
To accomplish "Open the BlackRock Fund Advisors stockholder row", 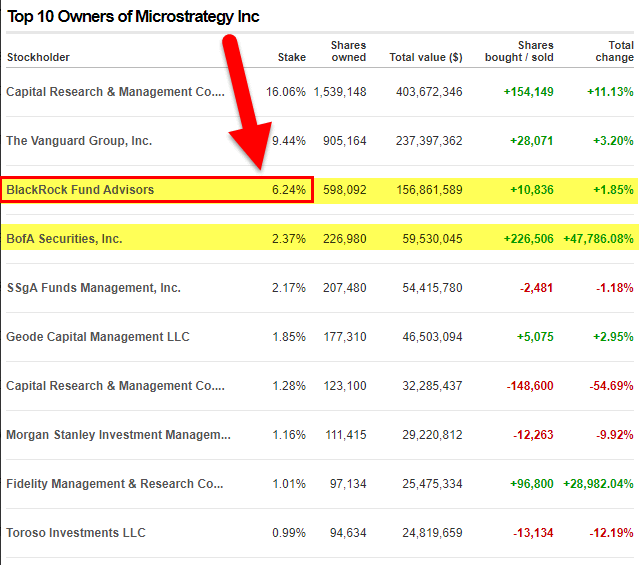I will coord(80,189).
